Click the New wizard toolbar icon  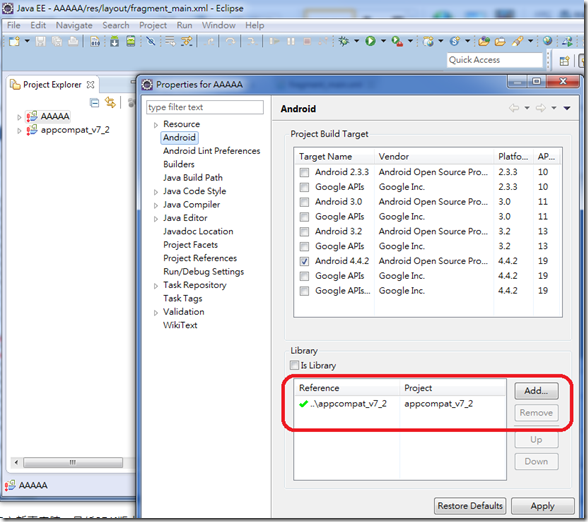coord(14,41)
